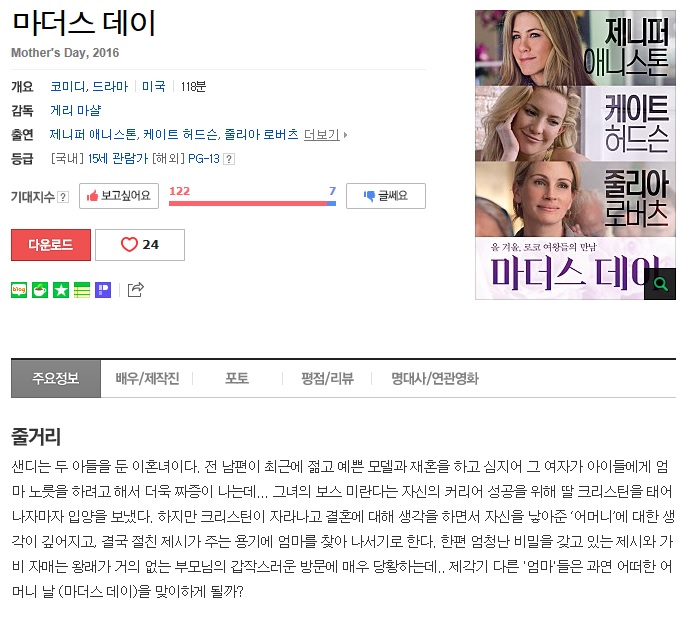Like the movie with heart 24 button
The height and width of the screenshot is (617, 687).
[x=140, y=245]
